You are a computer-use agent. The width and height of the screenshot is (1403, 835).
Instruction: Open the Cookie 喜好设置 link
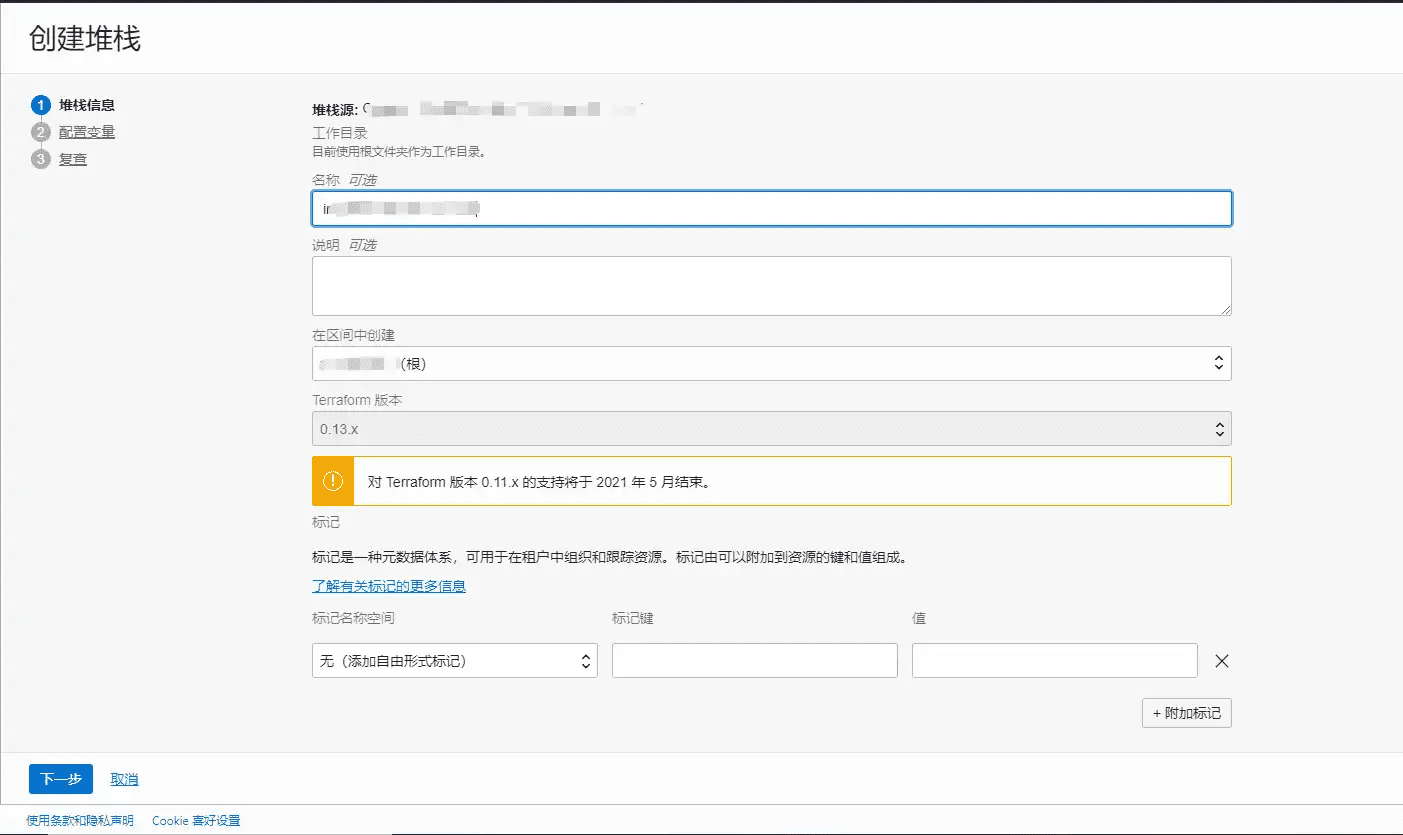click(196, 819)
